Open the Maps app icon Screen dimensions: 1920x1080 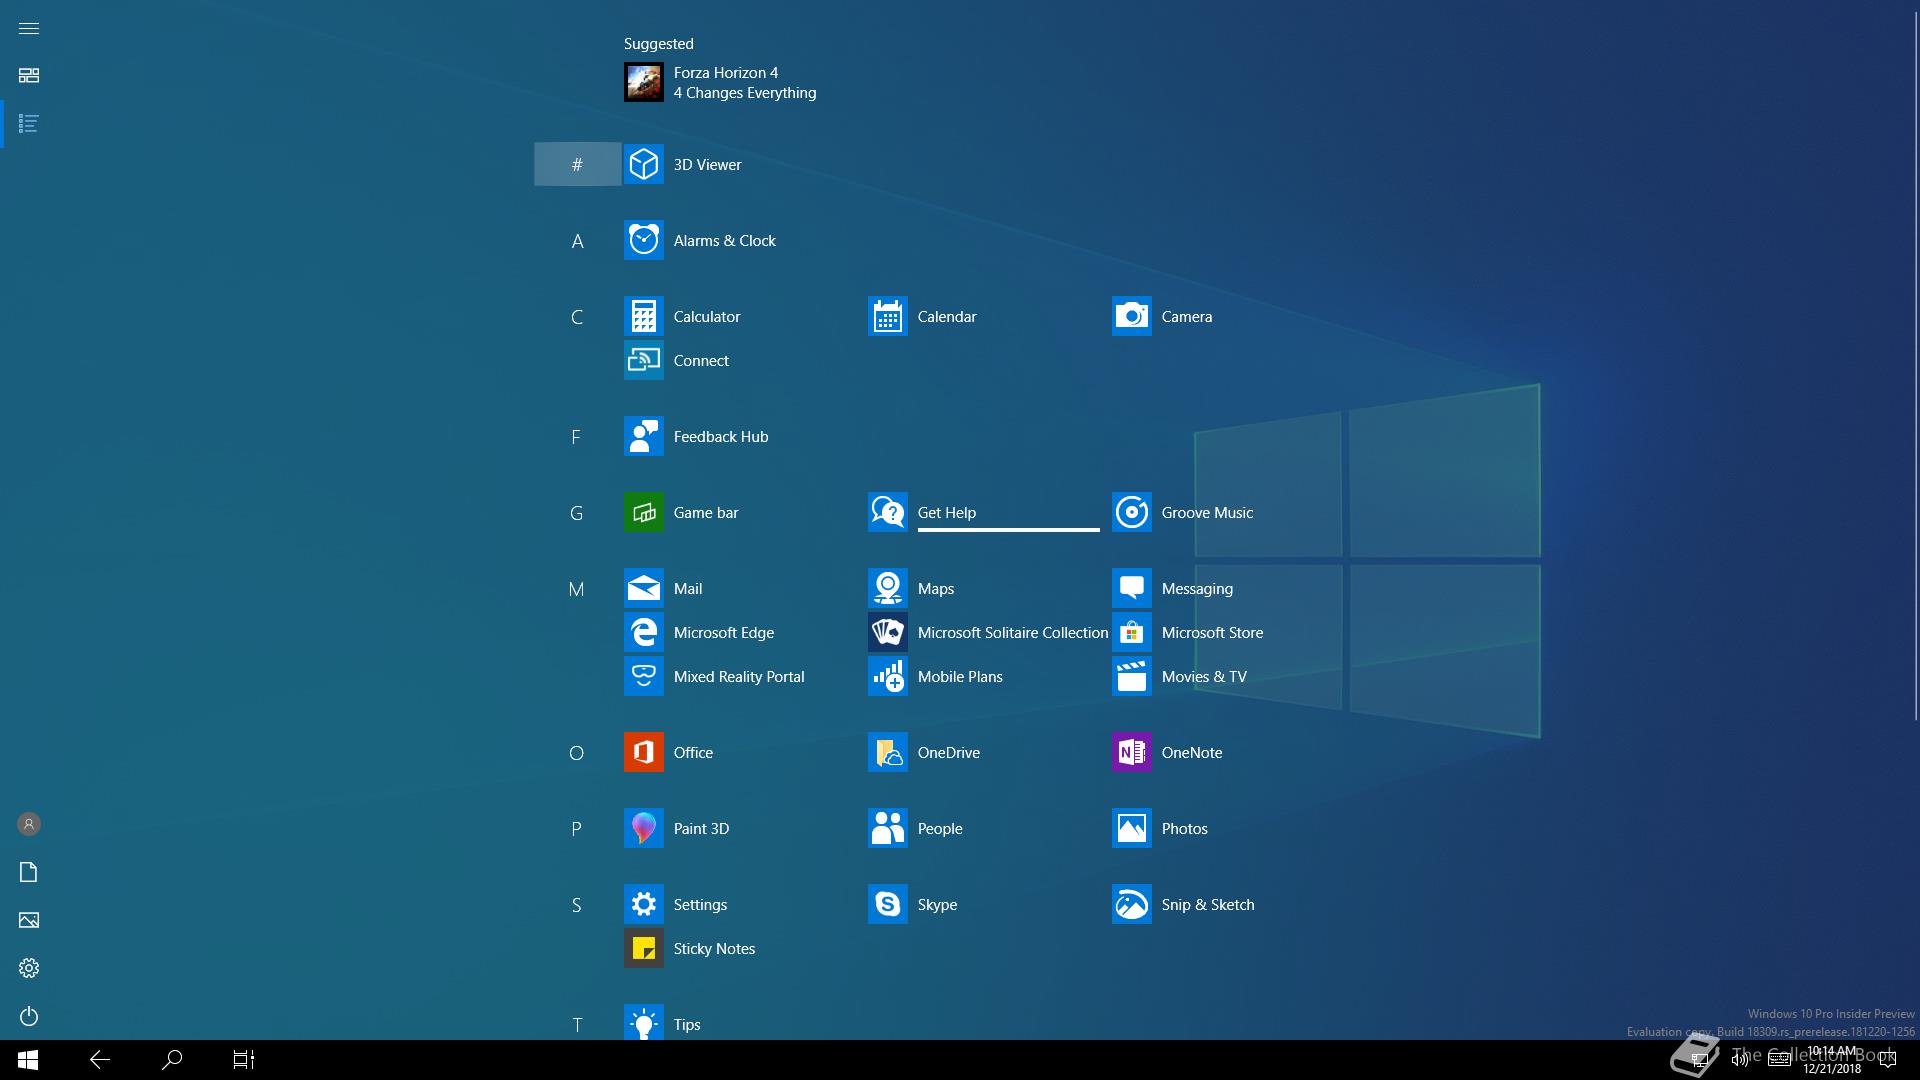tap(887, 588)
